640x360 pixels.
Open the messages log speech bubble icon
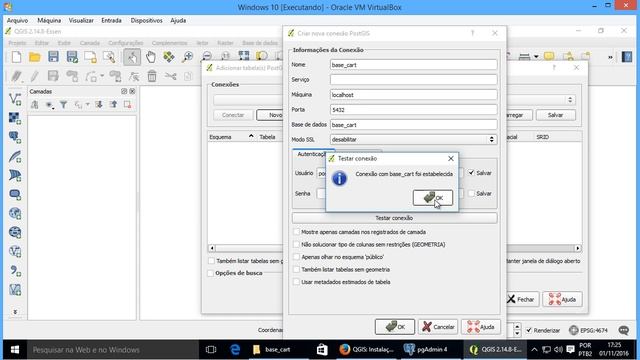[624, 330]
